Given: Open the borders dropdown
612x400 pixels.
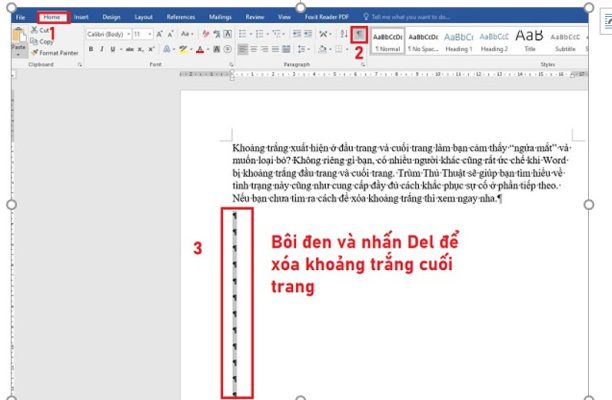Looking at the screenshot, I should pos(347,49).
